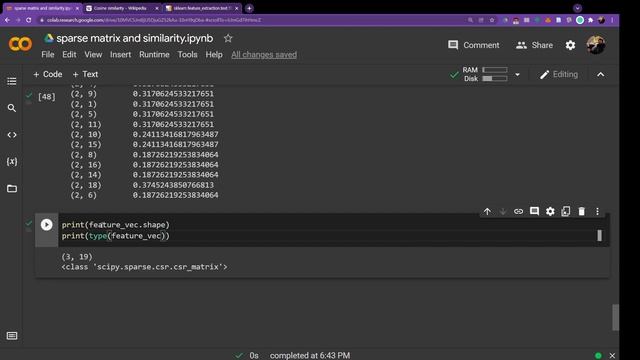Open the Chrome tab search dropdown
This screenshot has width=640, height=360.
(577, 8)
